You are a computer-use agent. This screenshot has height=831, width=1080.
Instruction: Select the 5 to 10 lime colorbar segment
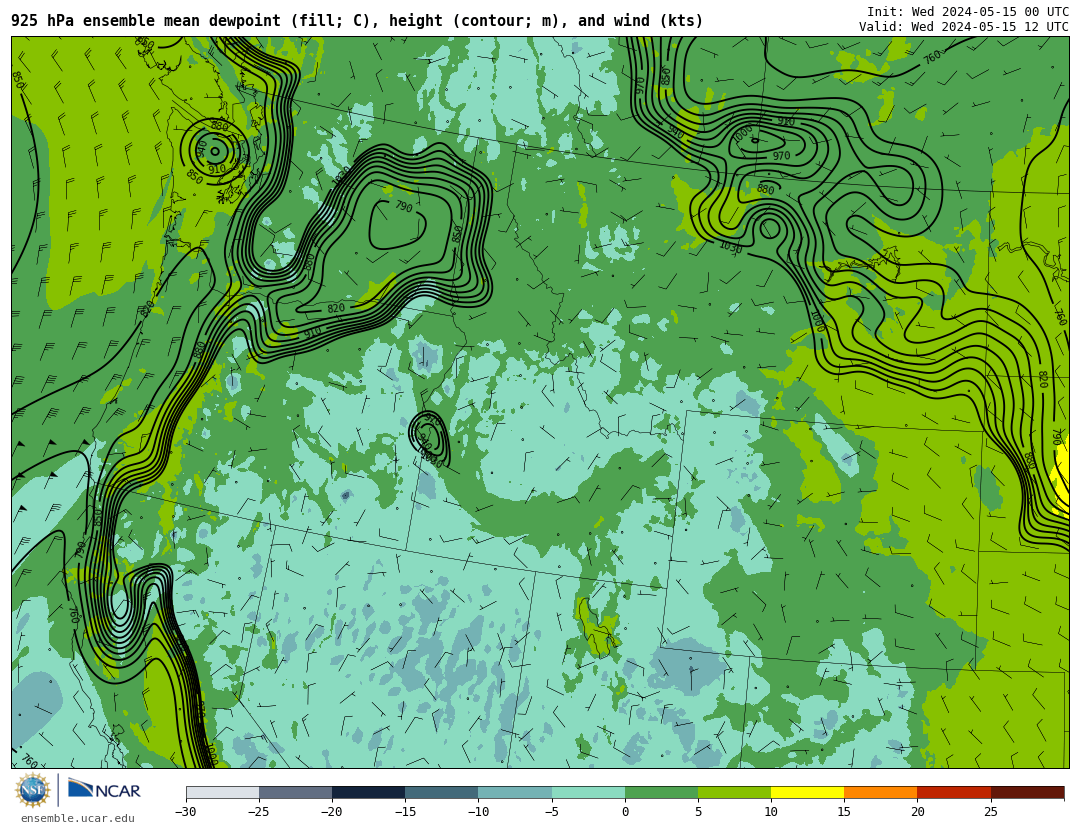click(734, 792)
